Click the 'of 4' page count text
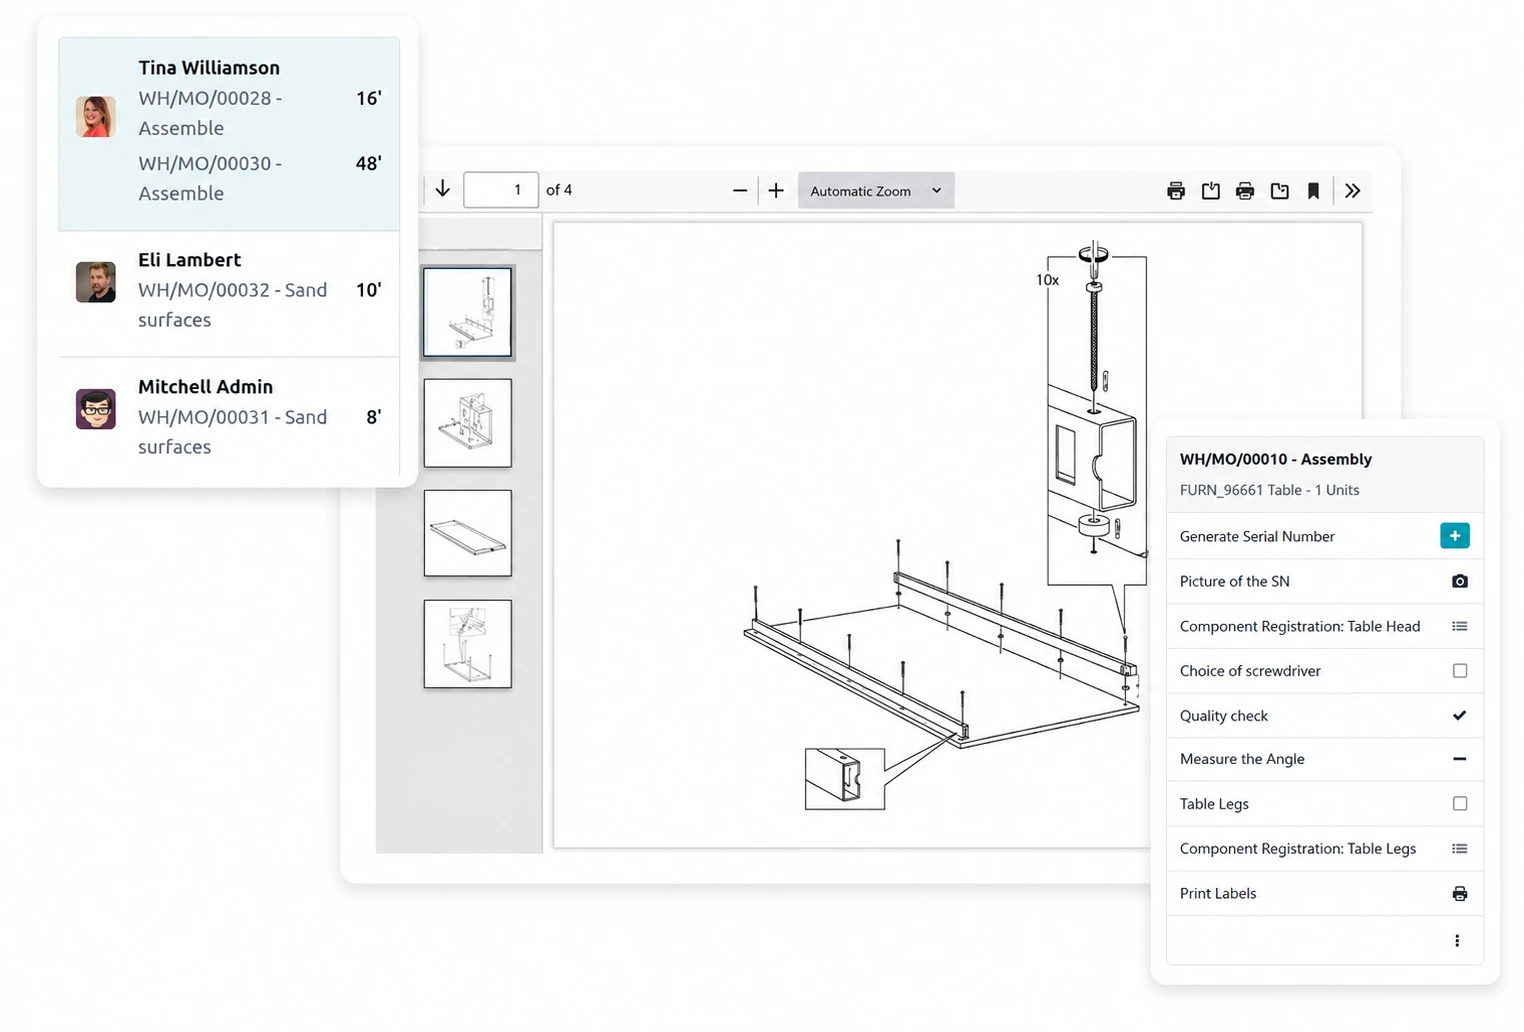This screenshot has width=1524, height=1032. point(559,190)
